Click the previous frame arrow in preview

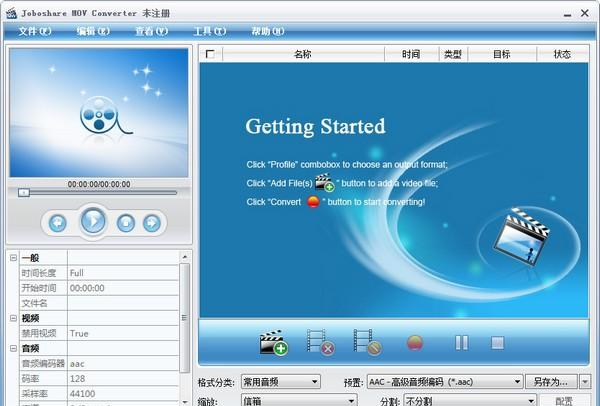coord(58,223)
